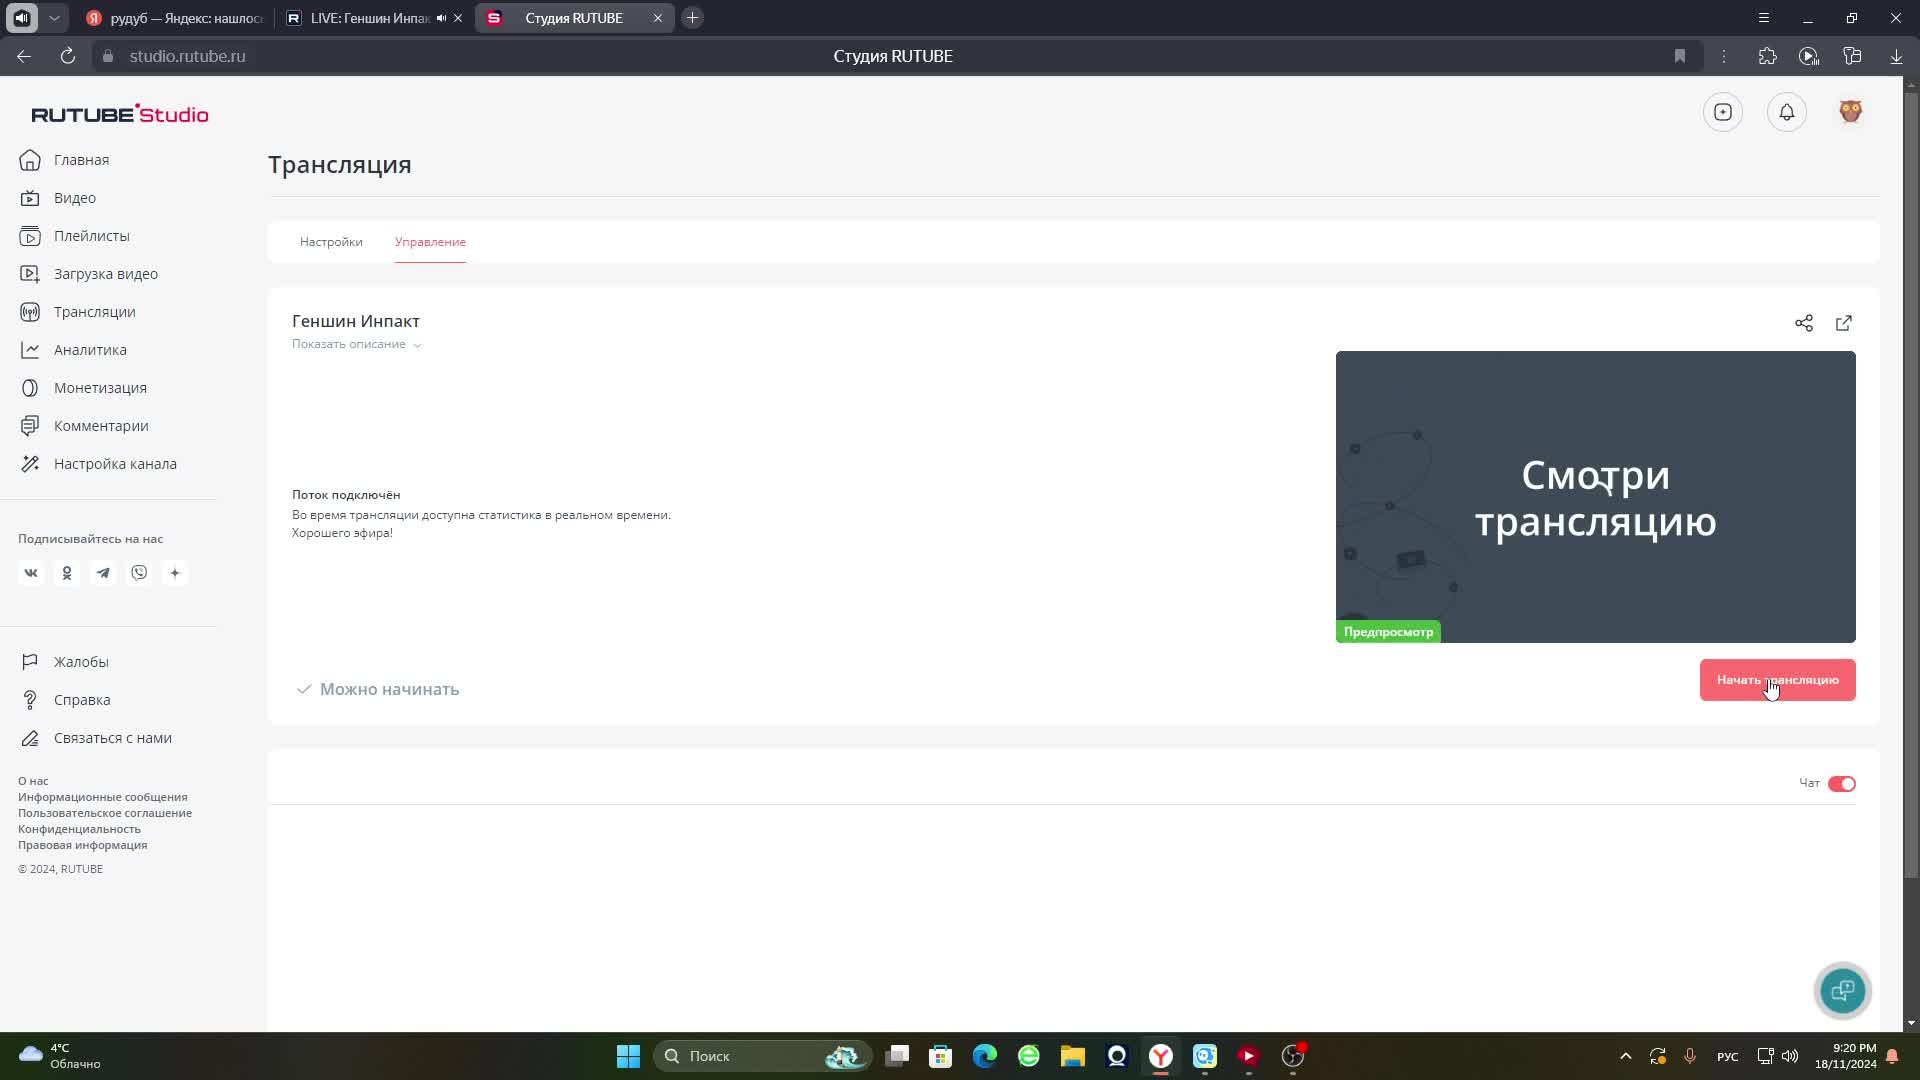Show hidden tray icons chevron
This screenshot has width=1920, height=1080.
[1625, 1056]
